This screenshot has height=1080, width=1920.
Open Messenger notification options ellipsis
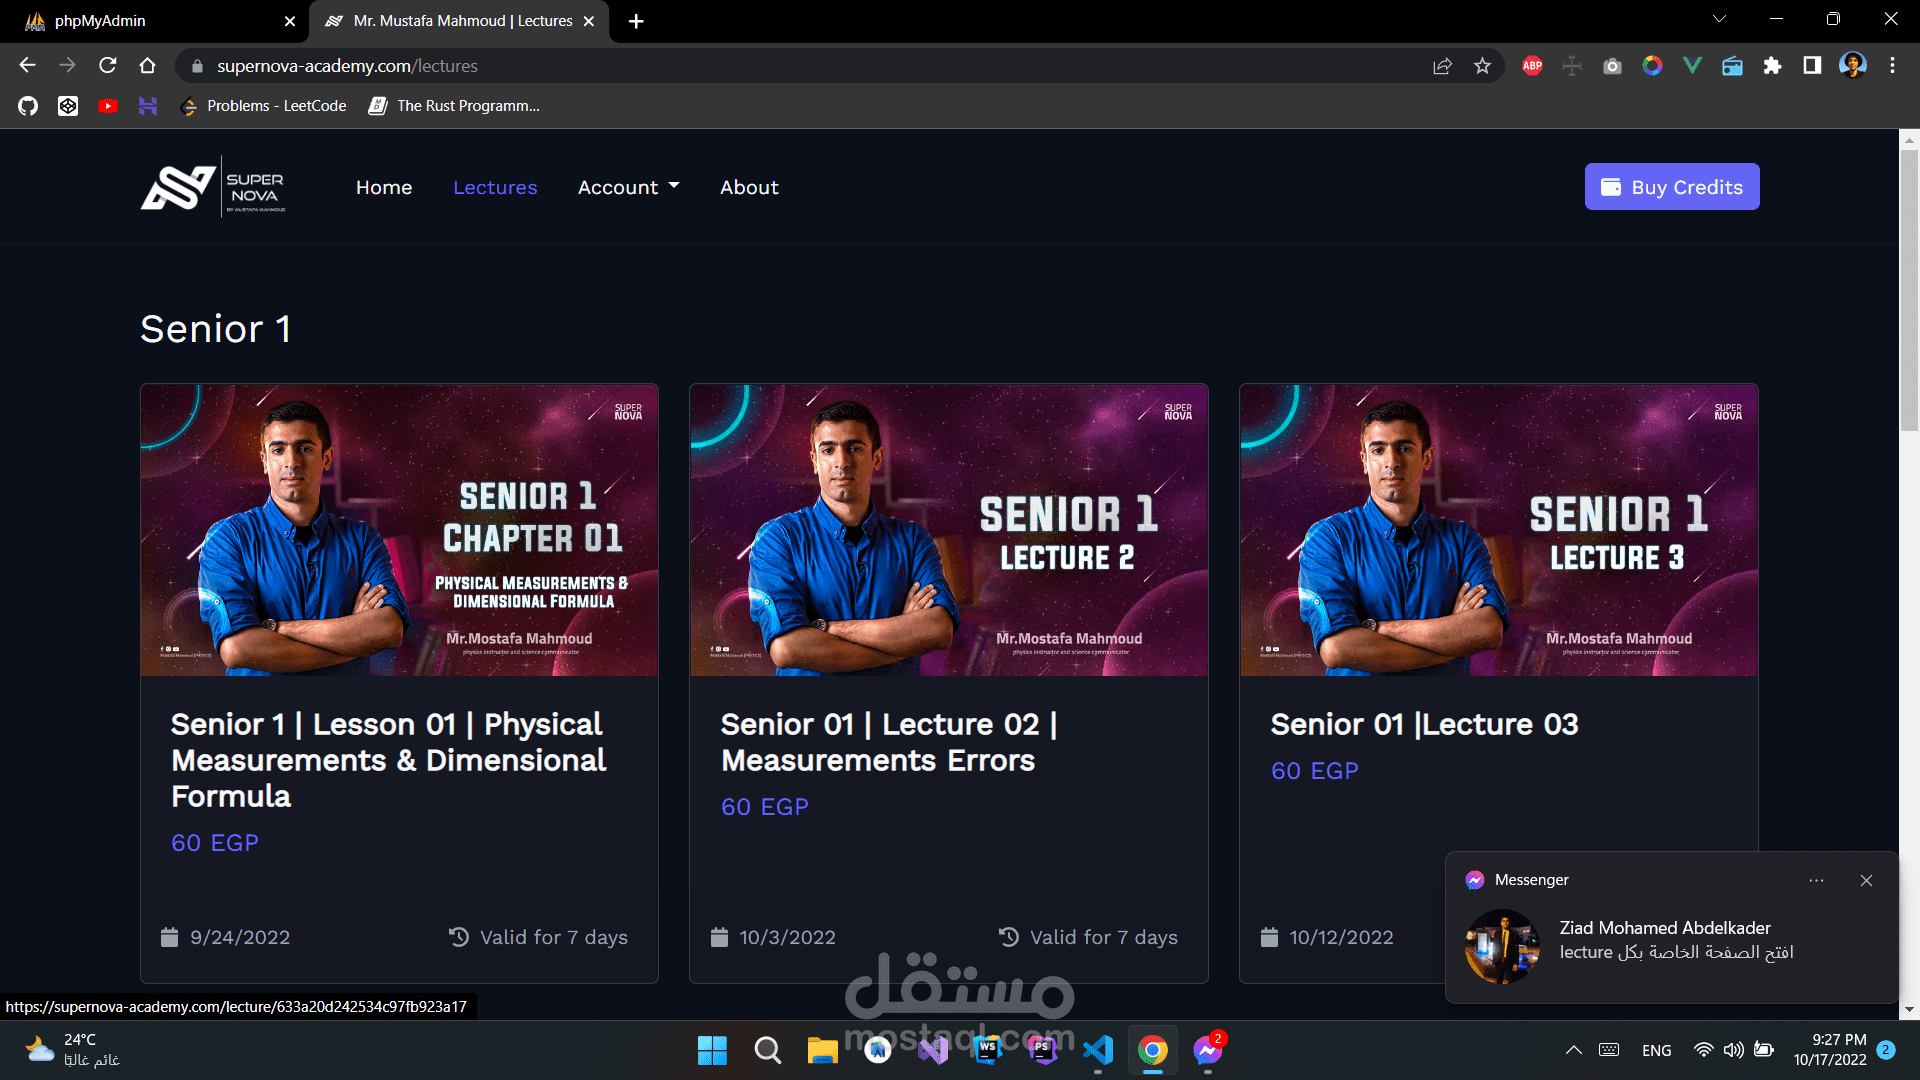1816,880
